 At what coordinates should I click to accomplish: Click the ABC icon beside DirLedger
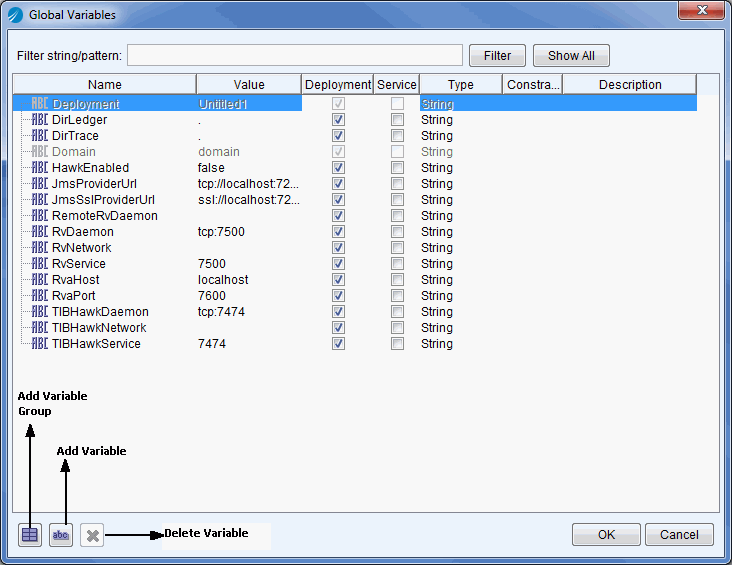pos(40,120)
